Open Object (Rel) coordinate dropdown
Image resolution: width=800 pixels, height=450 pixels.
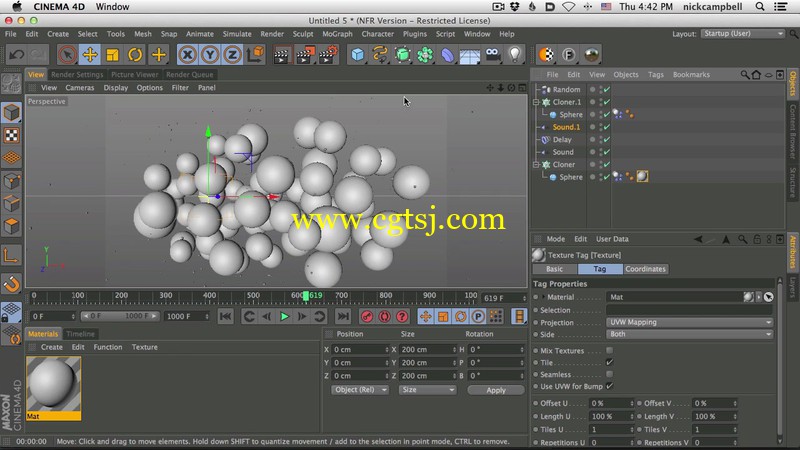pos(360,390)
